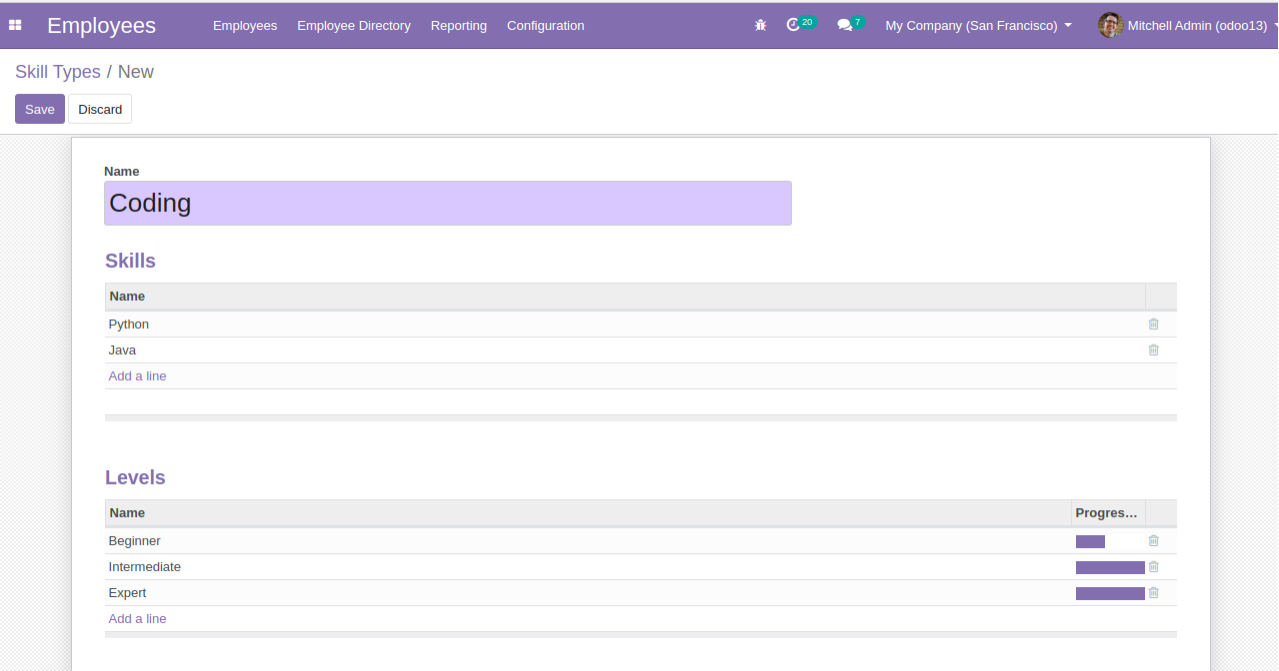Delete the Java skill row
This screenshot has width=1279, height=671.
(1153, 350)
